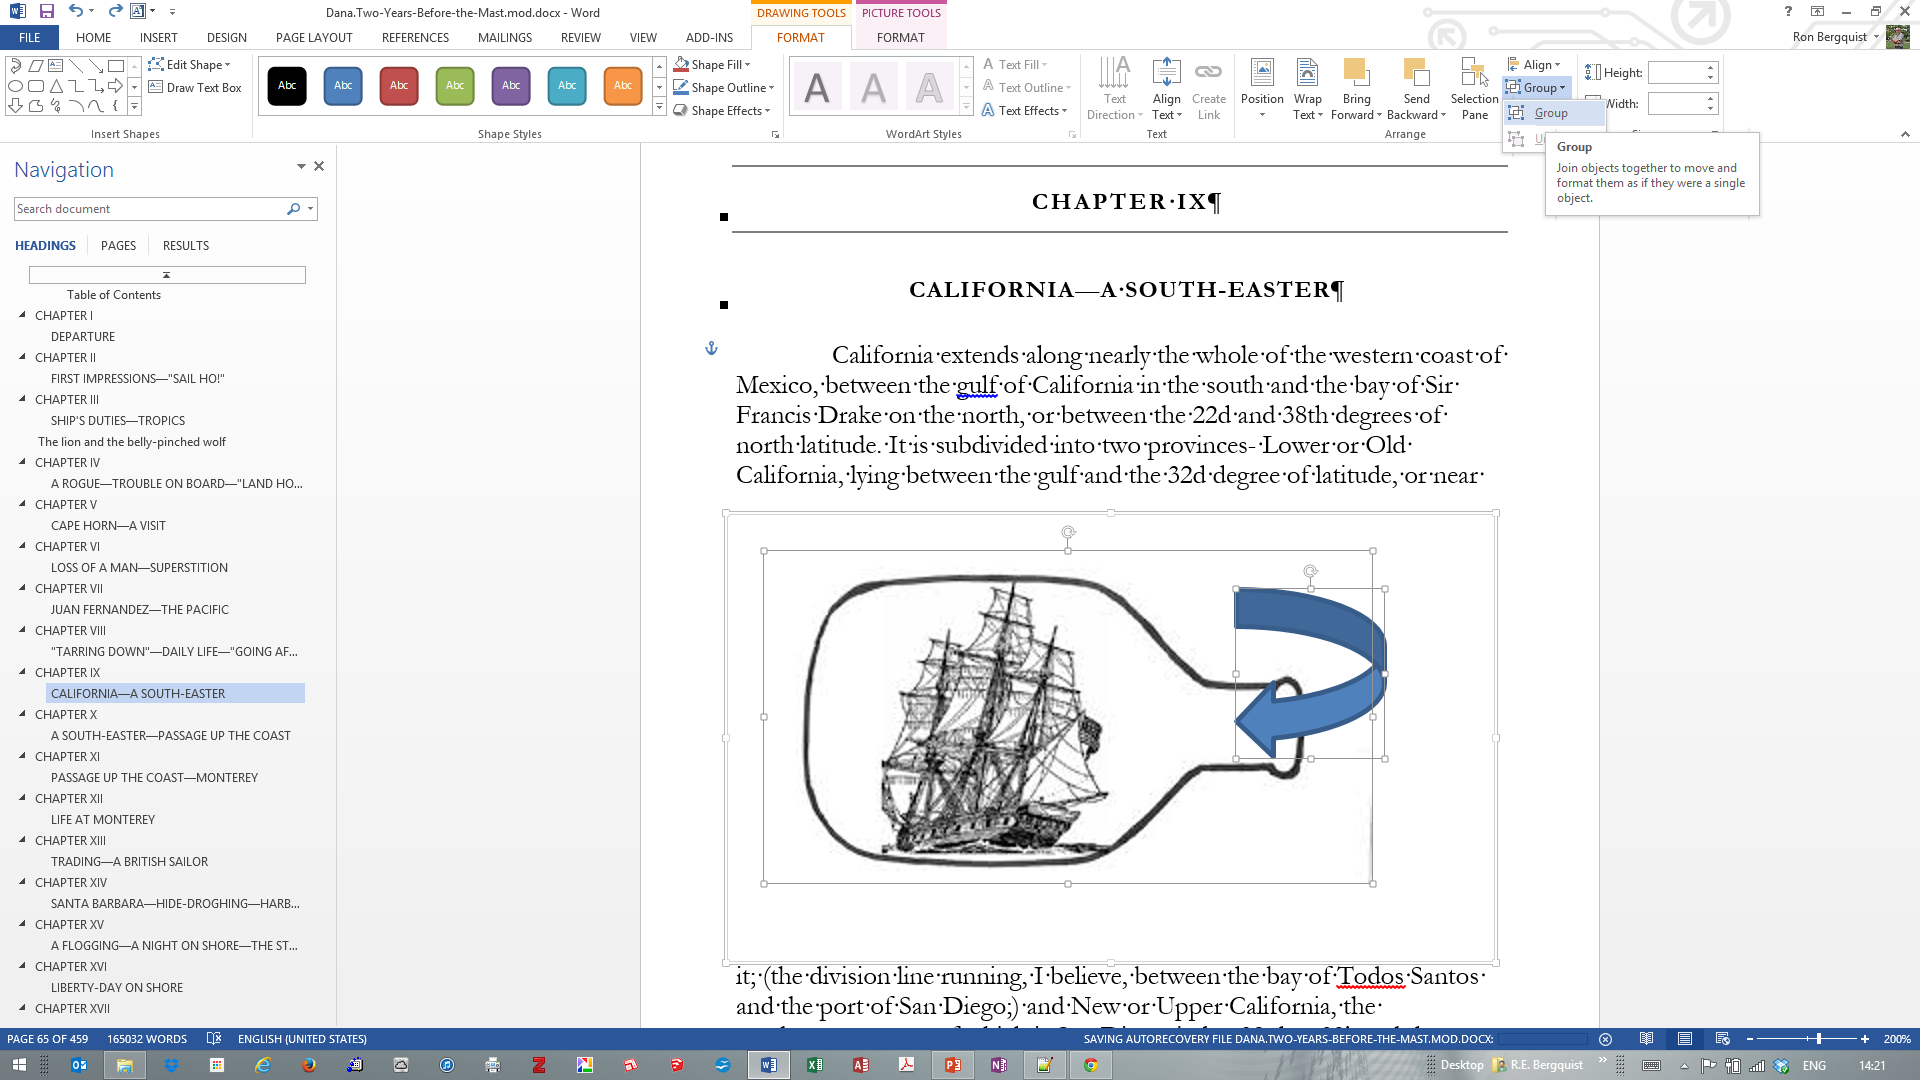
Task: Switch to PAGES in Navigation pane
Action: point(118,246)
